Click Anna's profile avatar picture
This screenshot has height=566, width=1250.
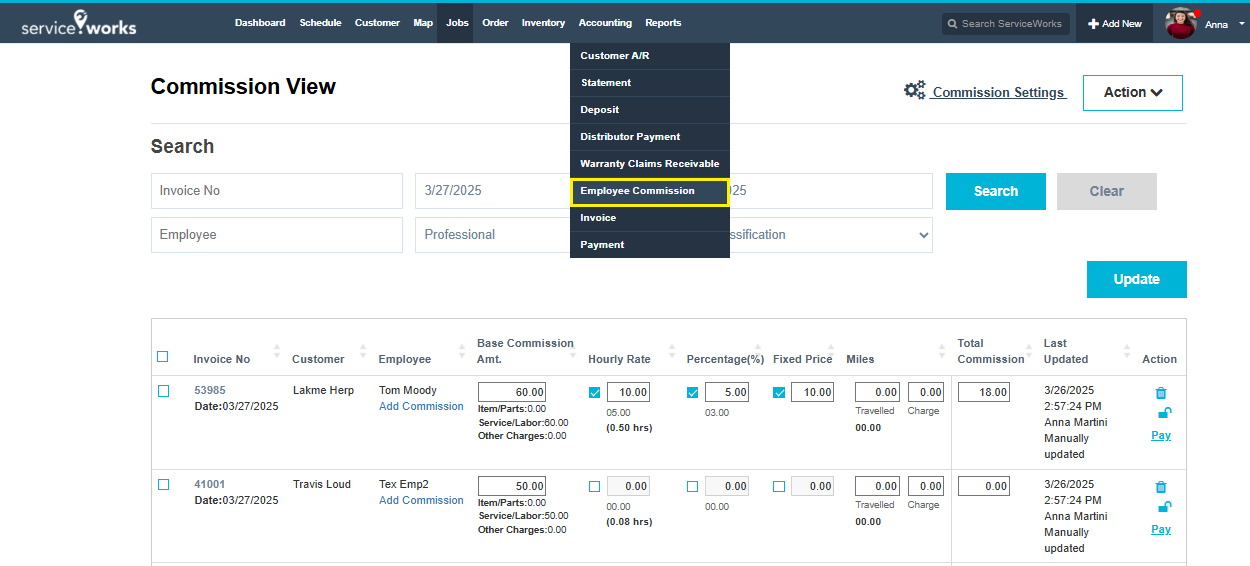1181,23
